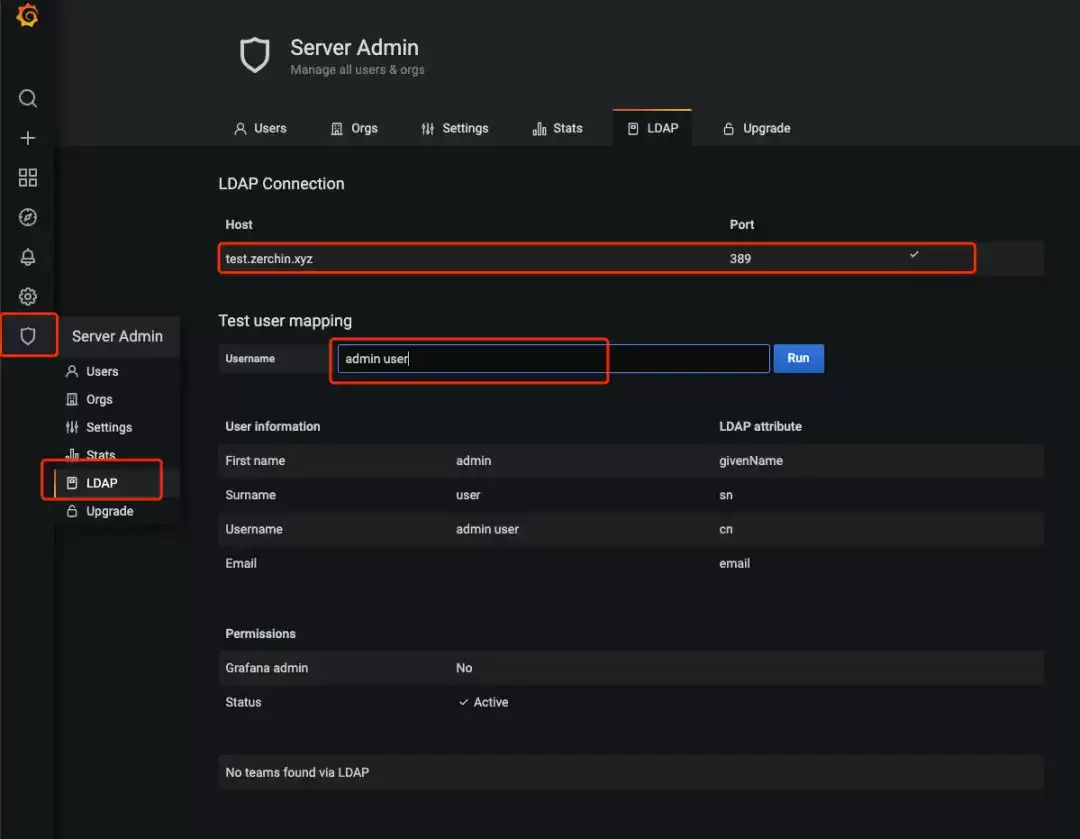Choose LDAP in the side menu
The image size is (1080, 839).
coord(102,483)
